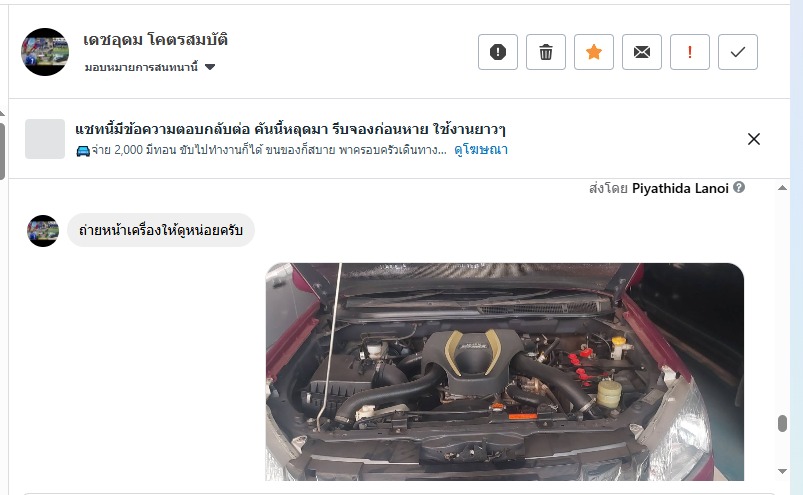Click the ad thumbnail placeholder in banner

pos(45,139)
